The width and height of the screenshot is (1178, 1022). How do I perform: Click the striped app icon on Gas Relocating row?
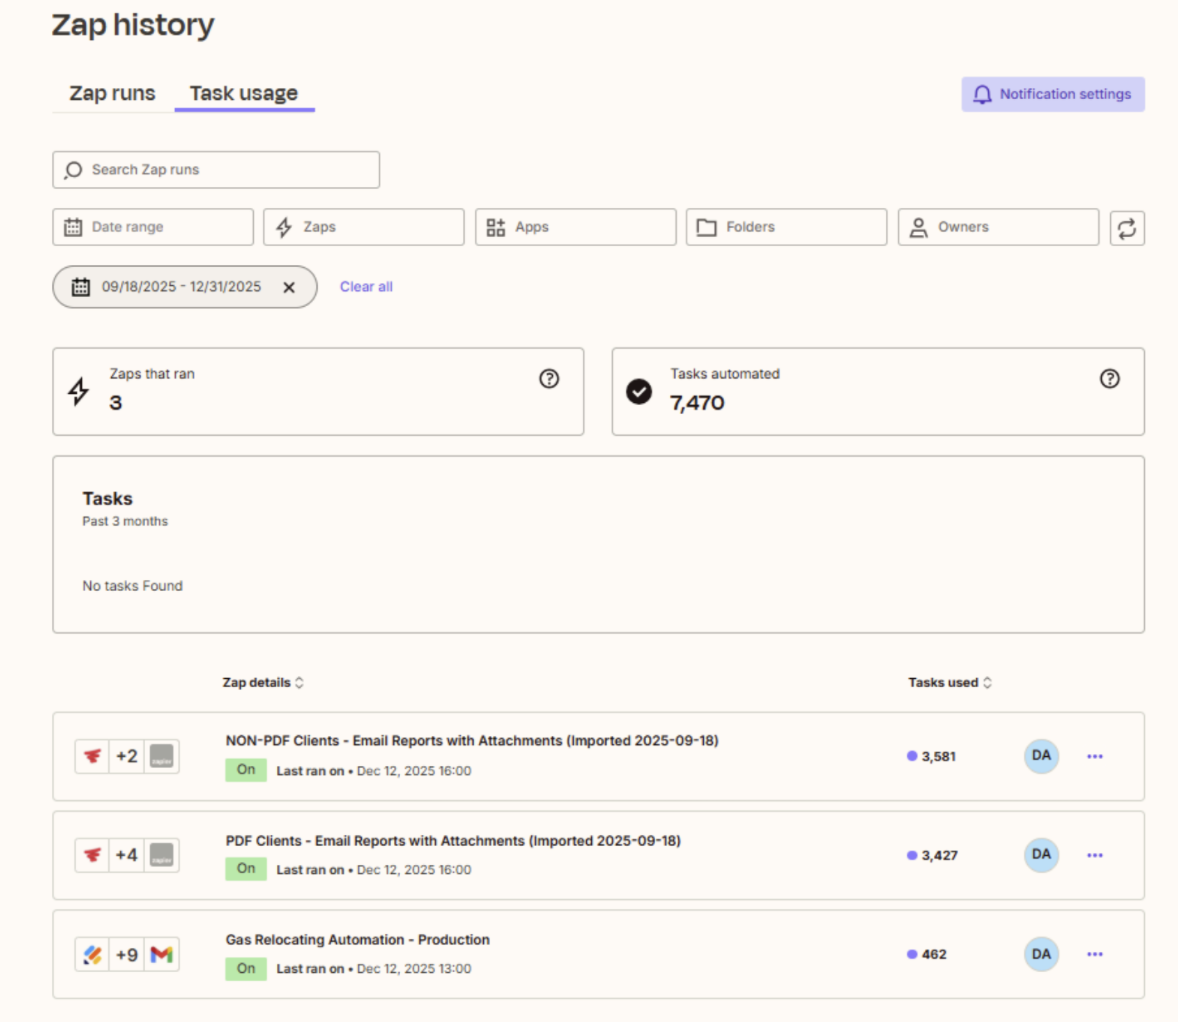coord(92,955)
